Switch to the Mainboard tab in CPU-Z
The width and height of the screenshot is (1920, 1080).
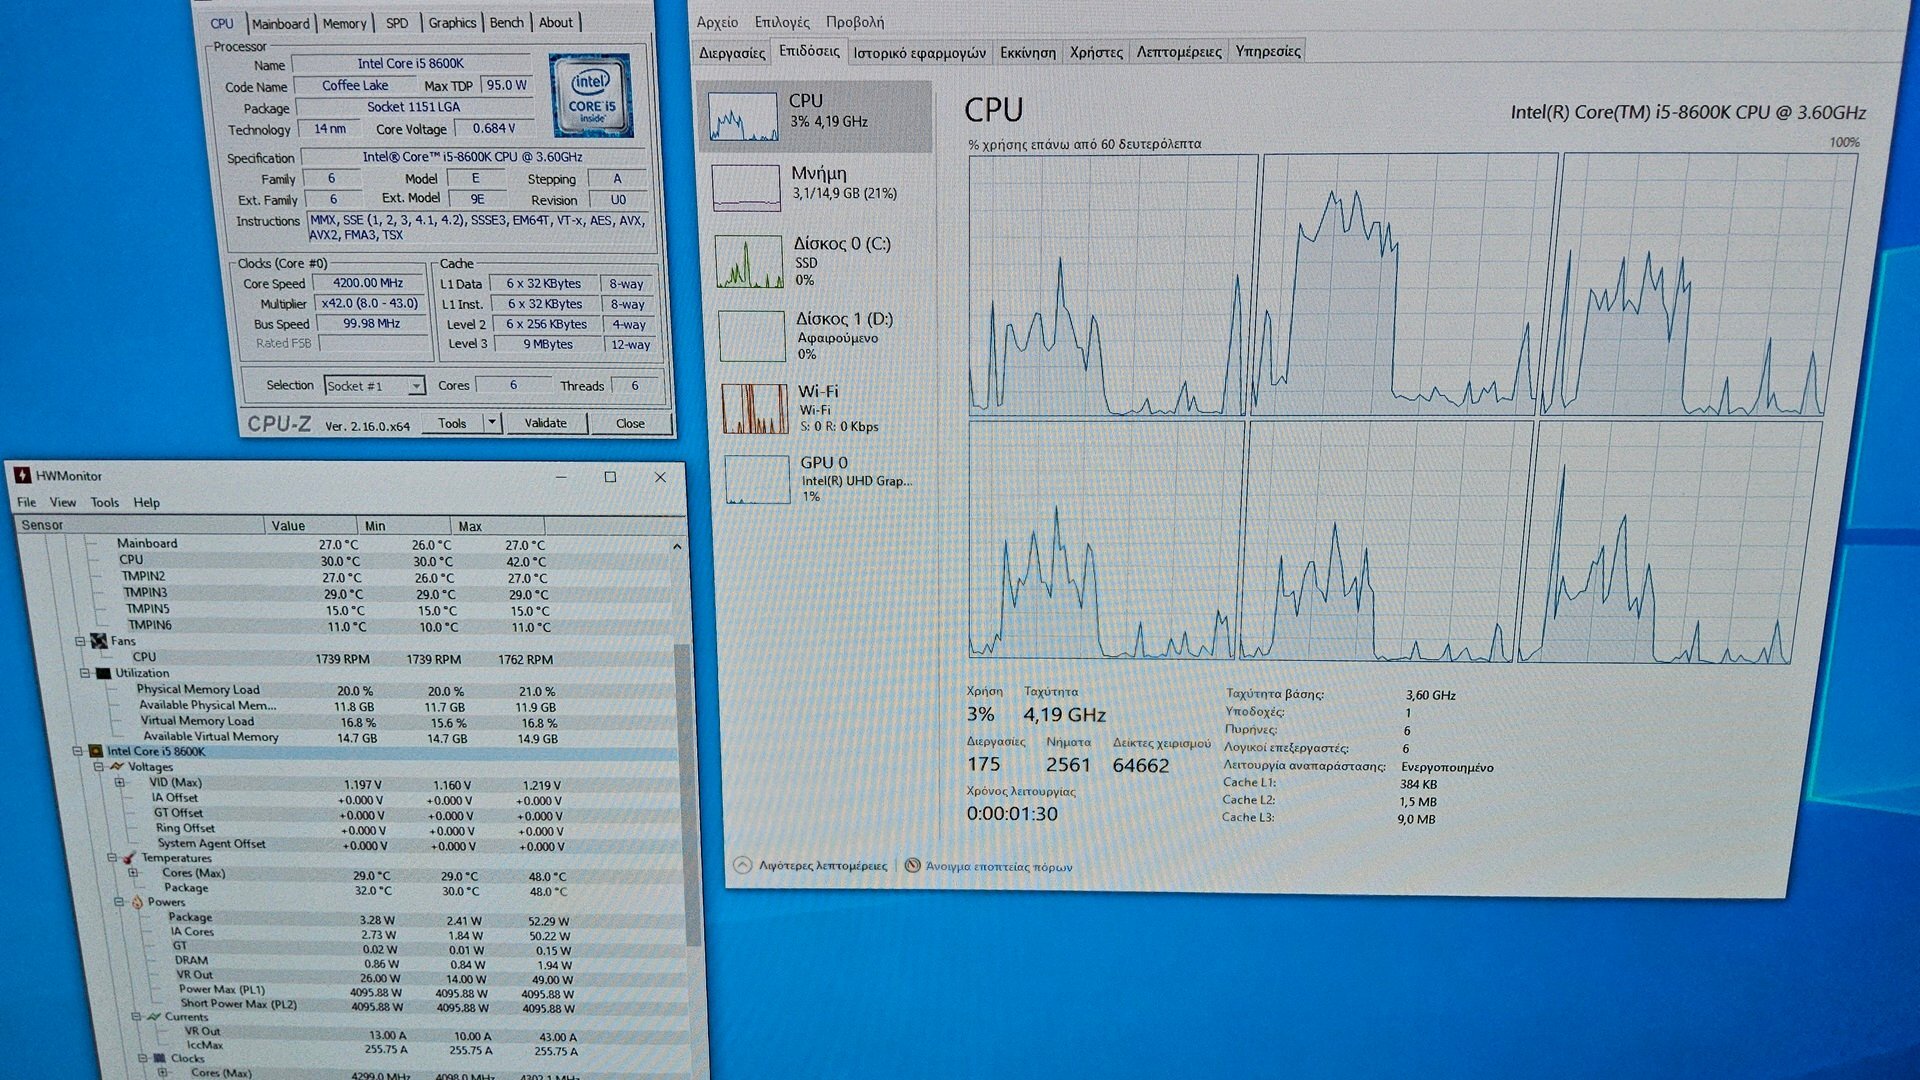pyautogui.click(x=280, y=23)
